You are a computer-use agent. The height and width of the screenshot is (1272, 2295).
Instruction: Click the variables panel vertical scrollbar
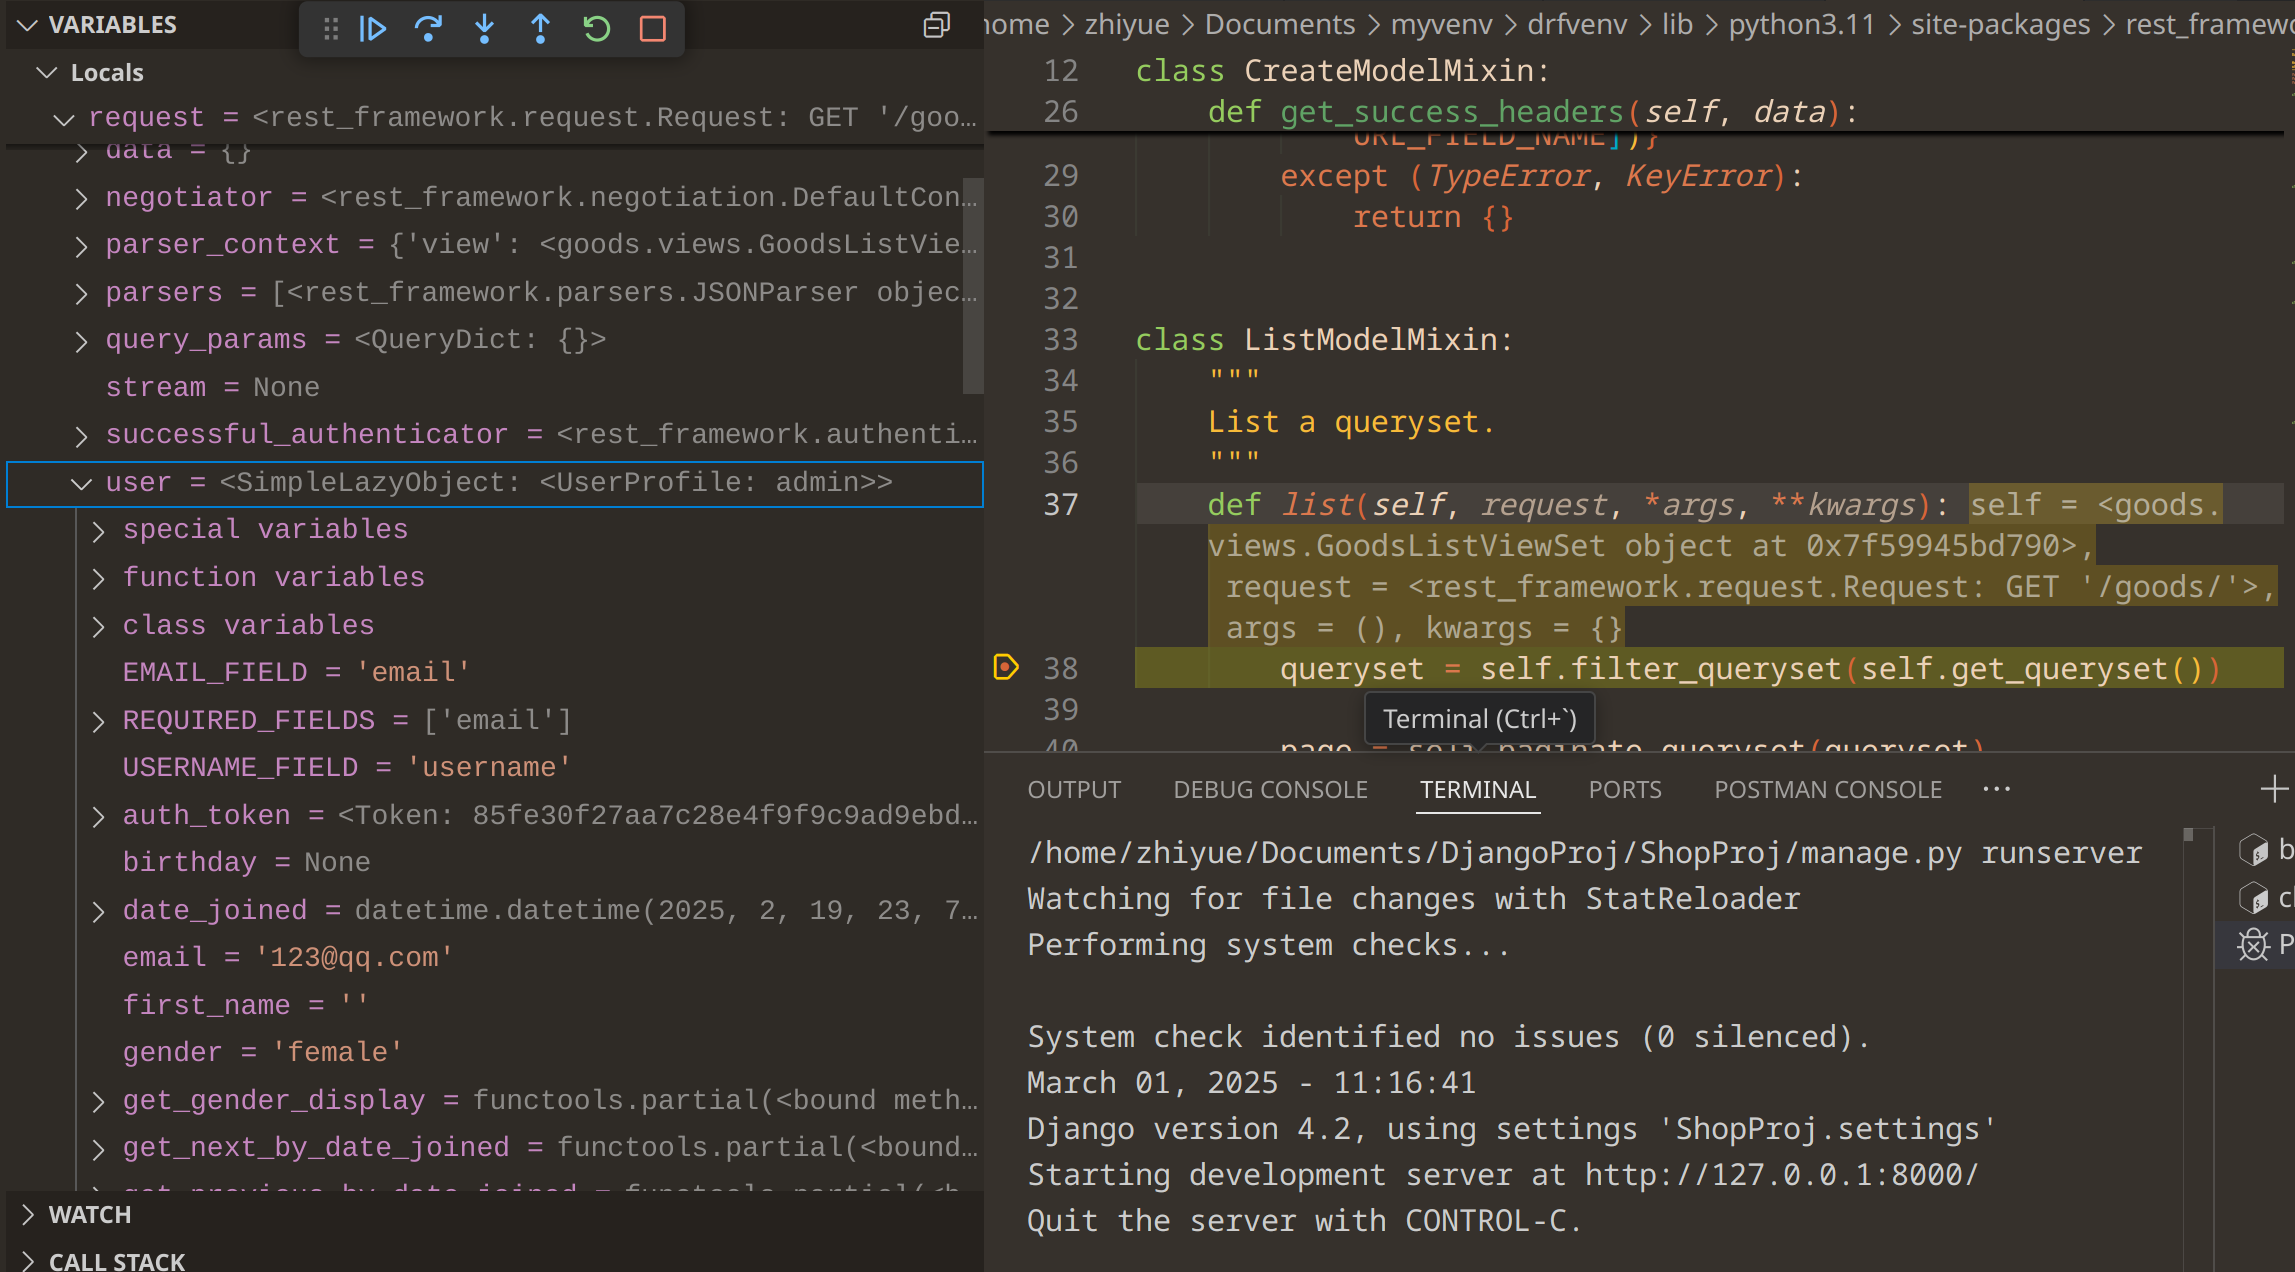click(973, 285)
